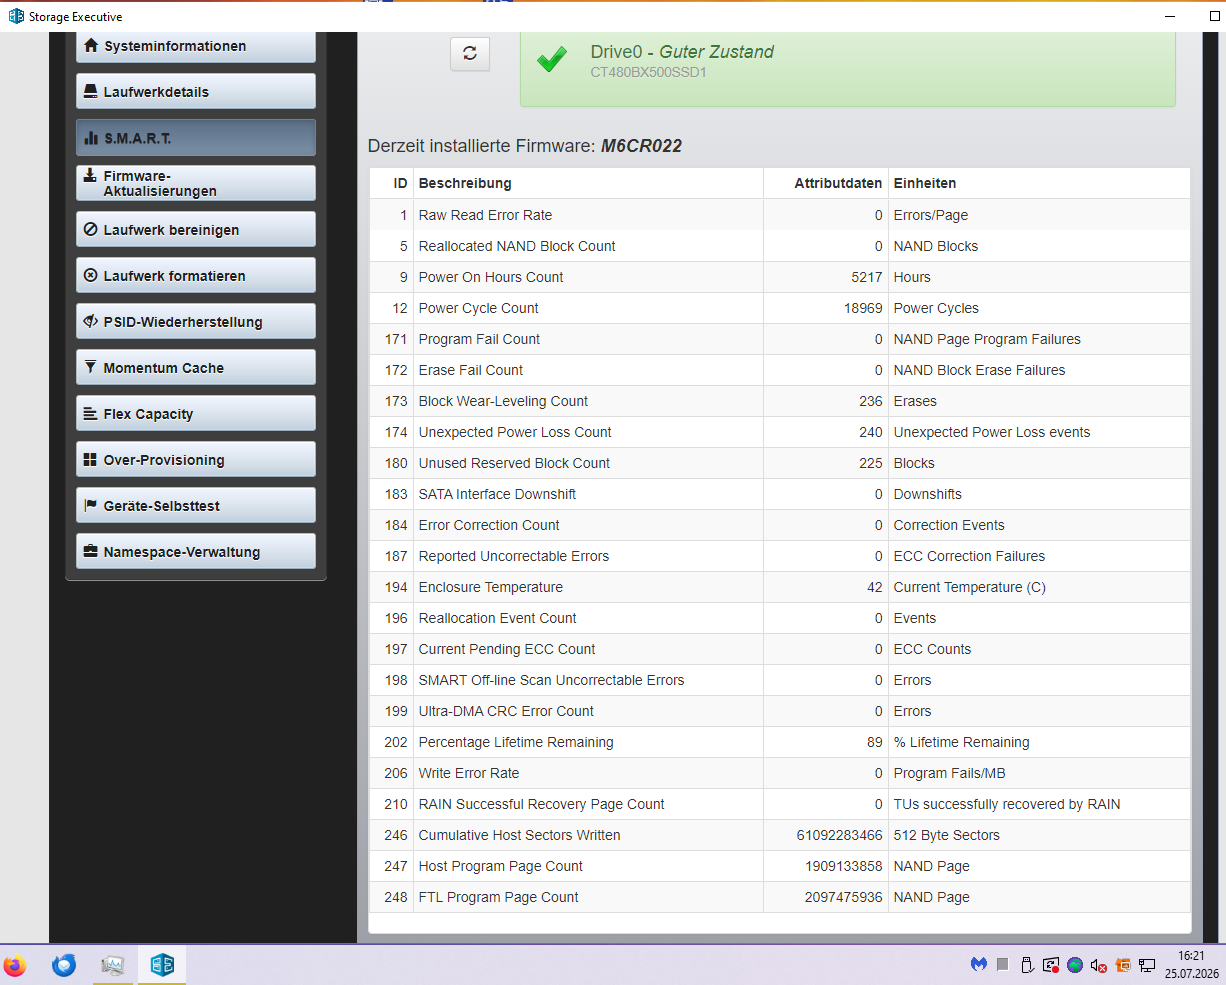Image resolution: width=1226 pixels, height=985 pixels.
Task: Click the Ultra-DMA CRC Error Count row
Action: 780,711
